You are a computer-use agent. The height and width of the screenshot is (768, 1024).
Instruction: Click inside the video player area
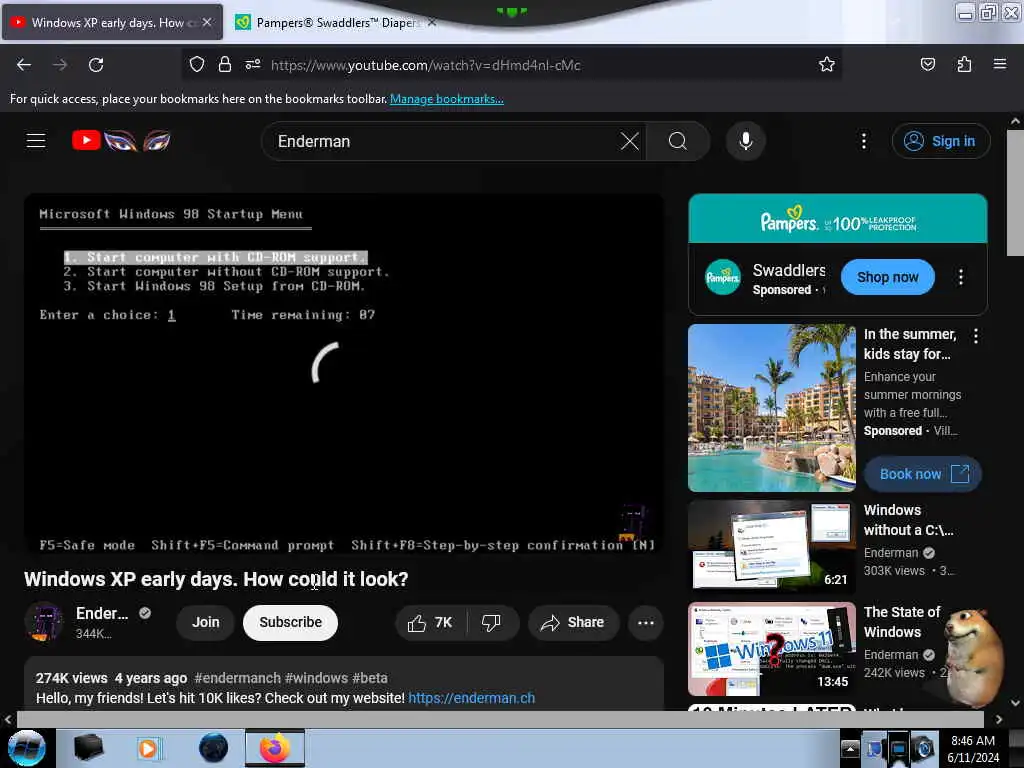coord(344,375)
